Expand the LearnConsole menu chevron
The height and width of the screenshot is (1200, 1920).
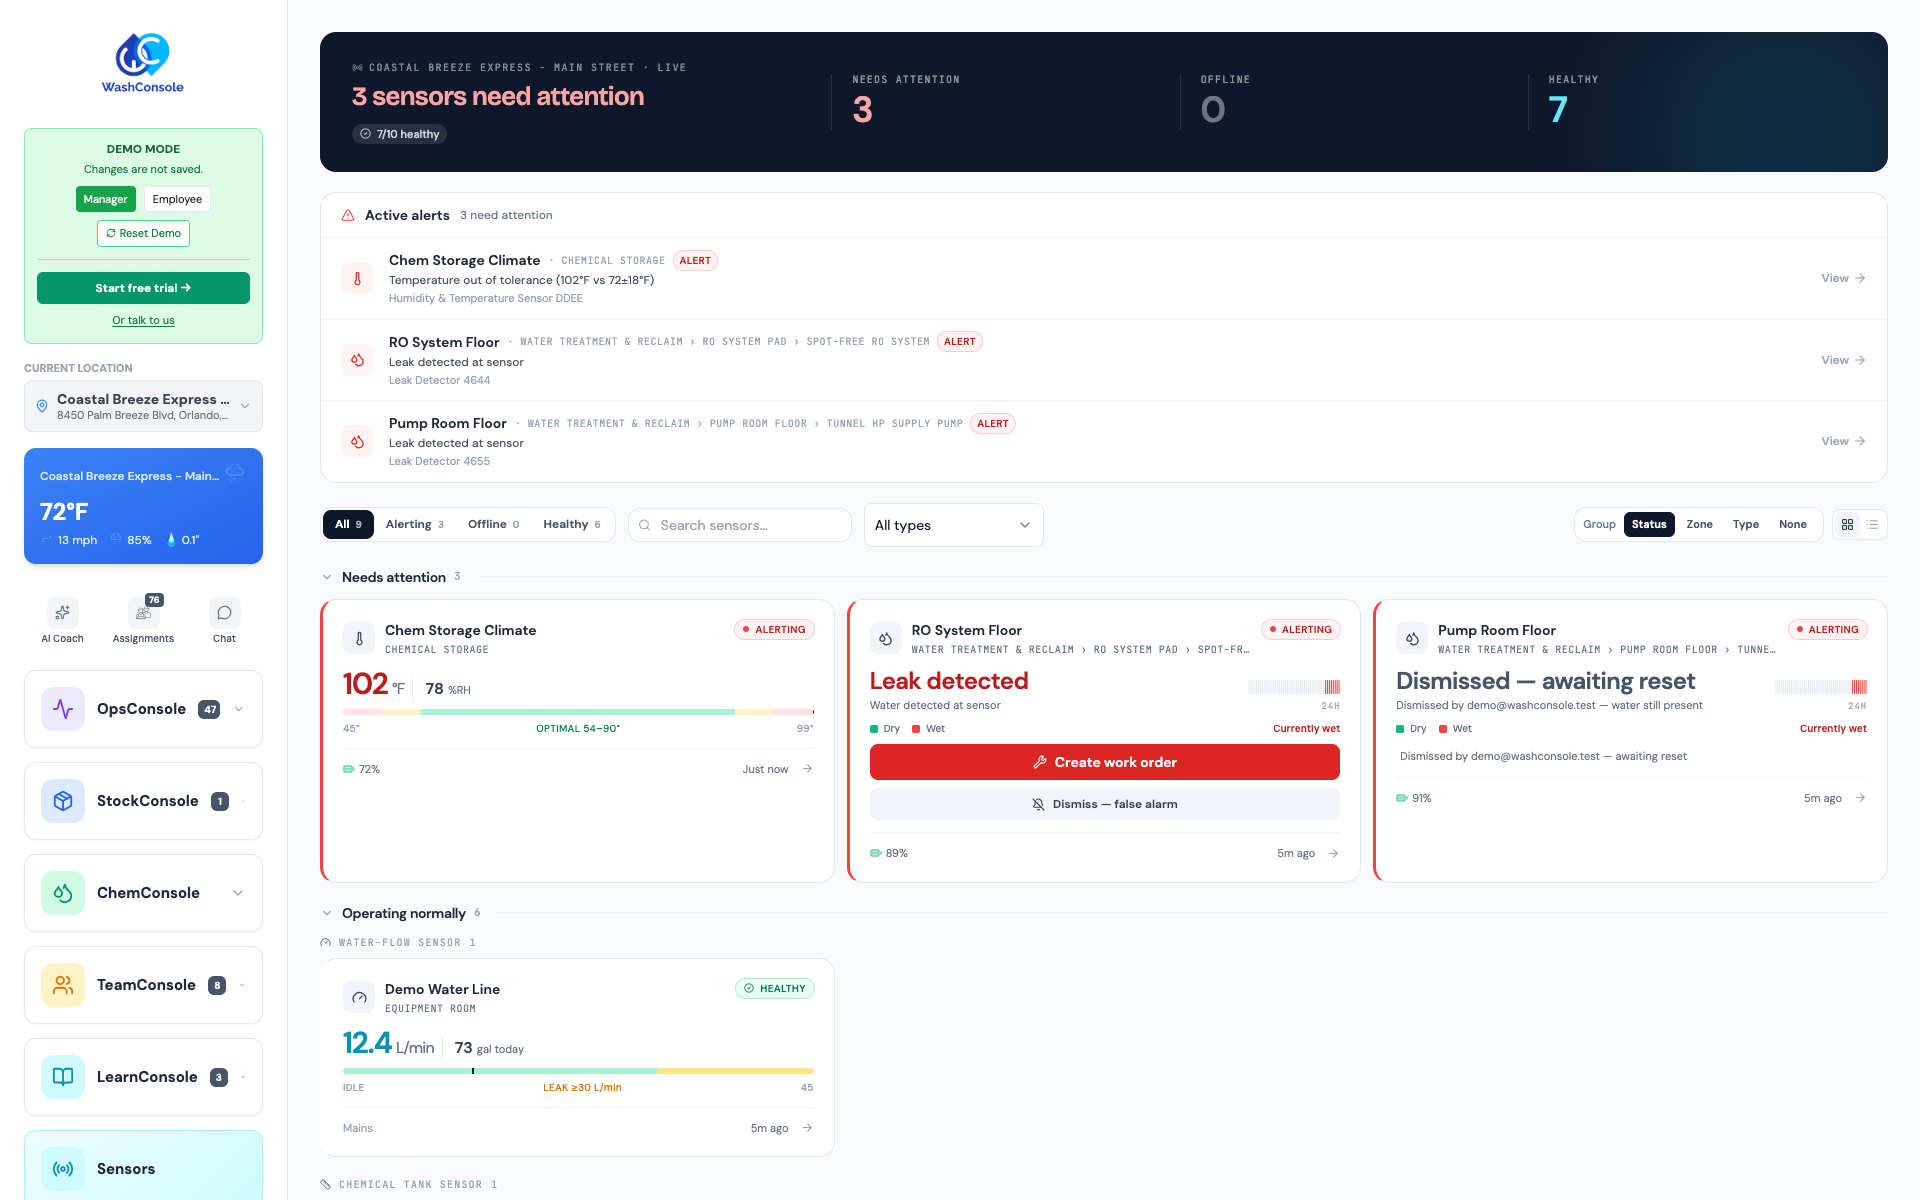[x=243, y=1077]
